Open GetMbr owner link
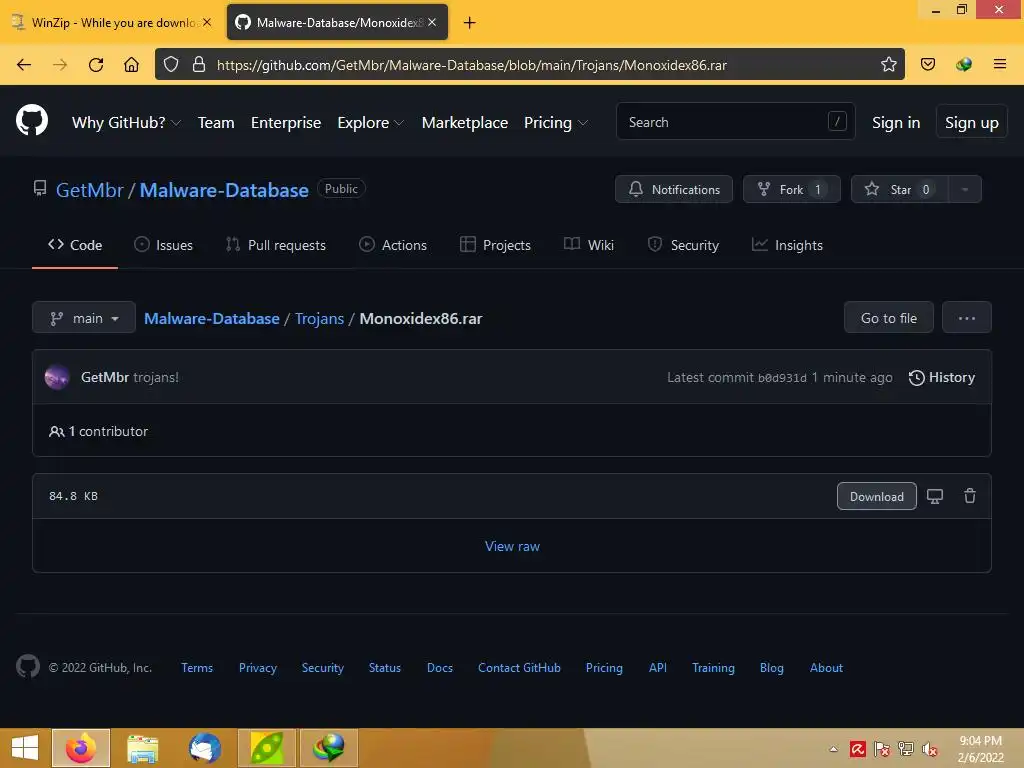The width and height of the screenshot is (1024, 768). (89, 190)
